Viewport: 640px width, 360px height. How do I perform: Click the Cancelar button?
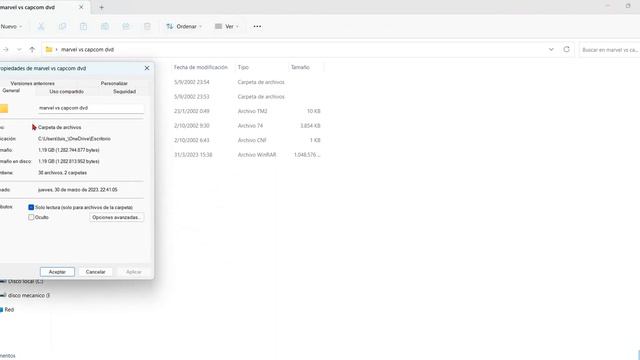pos(96,272)
